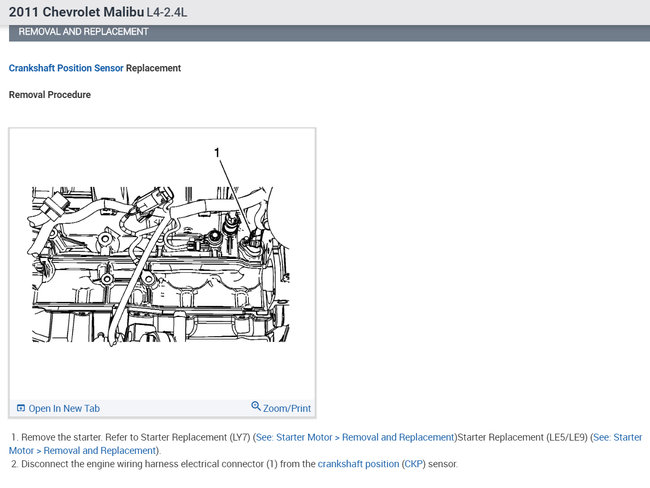Click the Removal and Replacement header bar
Viewport: 650px width, 488px height.
pos(329,32)
